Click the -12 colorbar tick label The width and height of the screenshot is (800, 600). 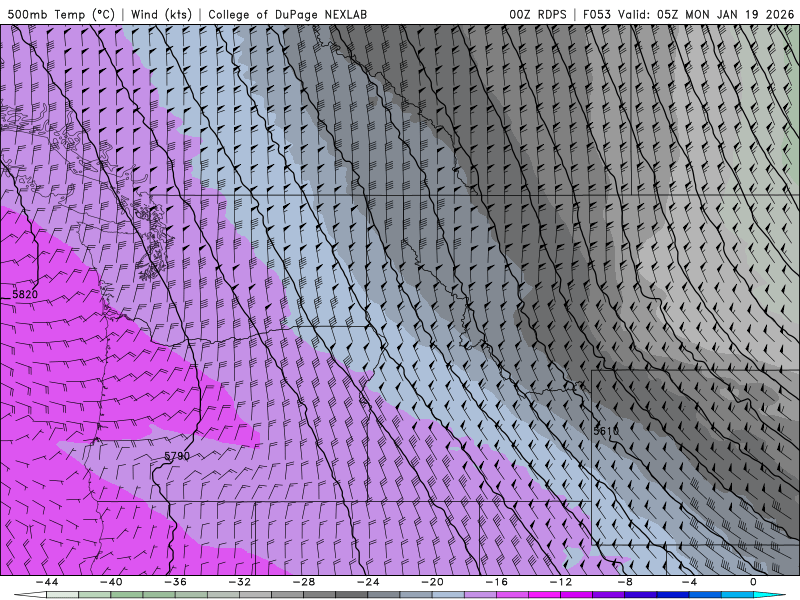pyautogui.click(x=561, y=582)
